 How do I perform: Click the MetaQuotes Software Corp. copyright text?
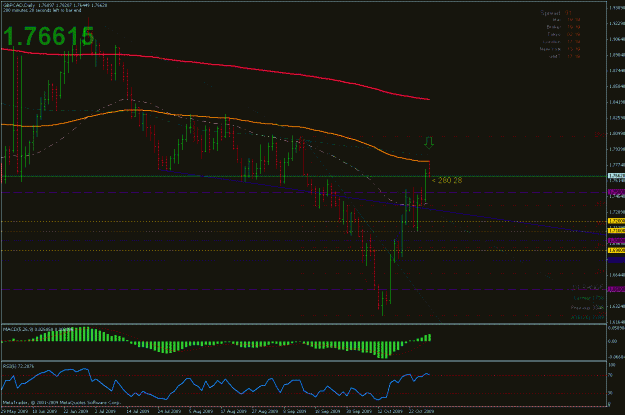coord(62,403)
